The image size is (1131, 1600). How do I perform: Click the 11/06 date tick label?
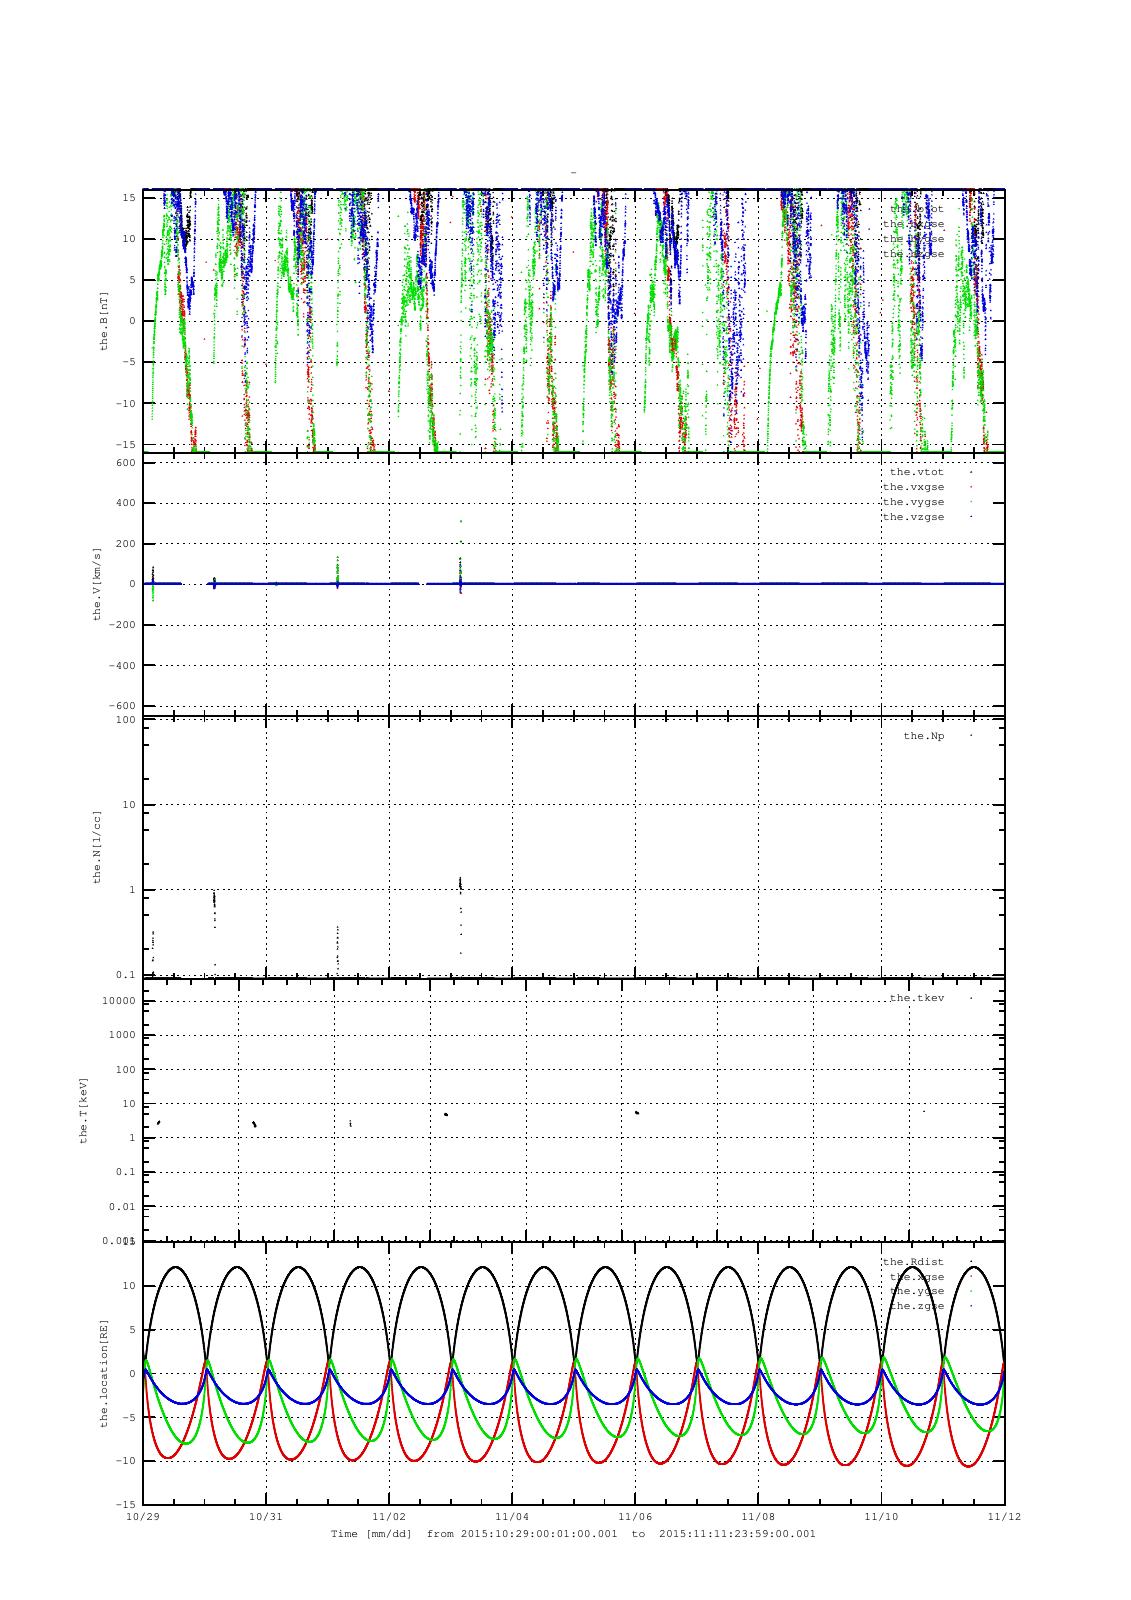pyautogui.click(x=635, y=1516)
